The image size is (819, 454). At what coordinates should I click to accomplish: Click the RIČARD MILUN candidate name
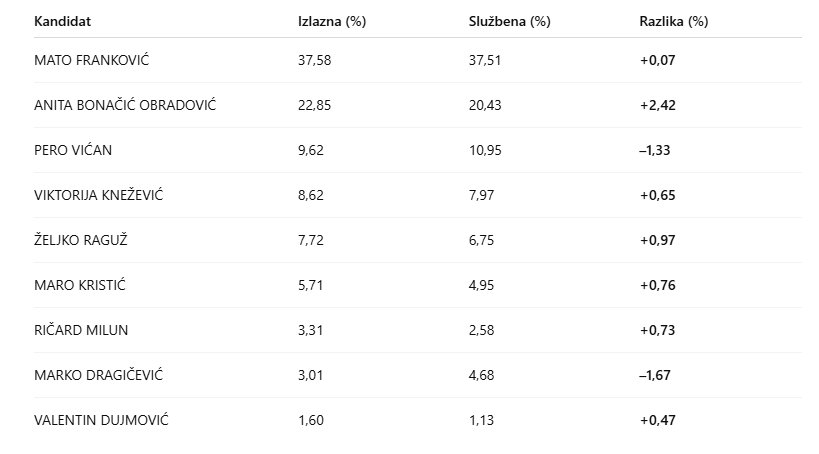click(81, 330)
